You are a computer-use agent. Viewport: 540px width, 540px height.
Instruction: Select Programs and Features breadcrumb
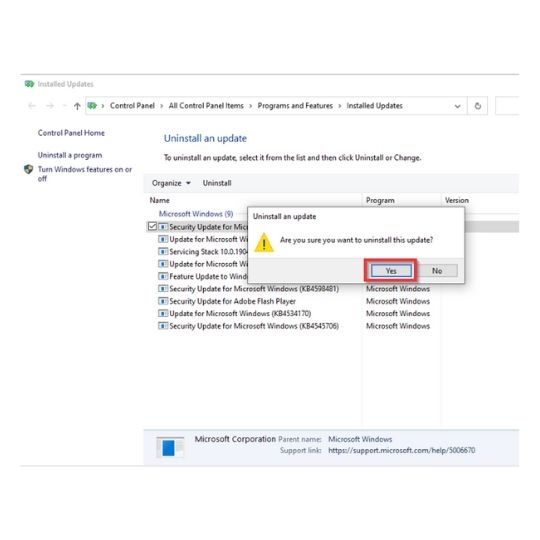point(295,106)
